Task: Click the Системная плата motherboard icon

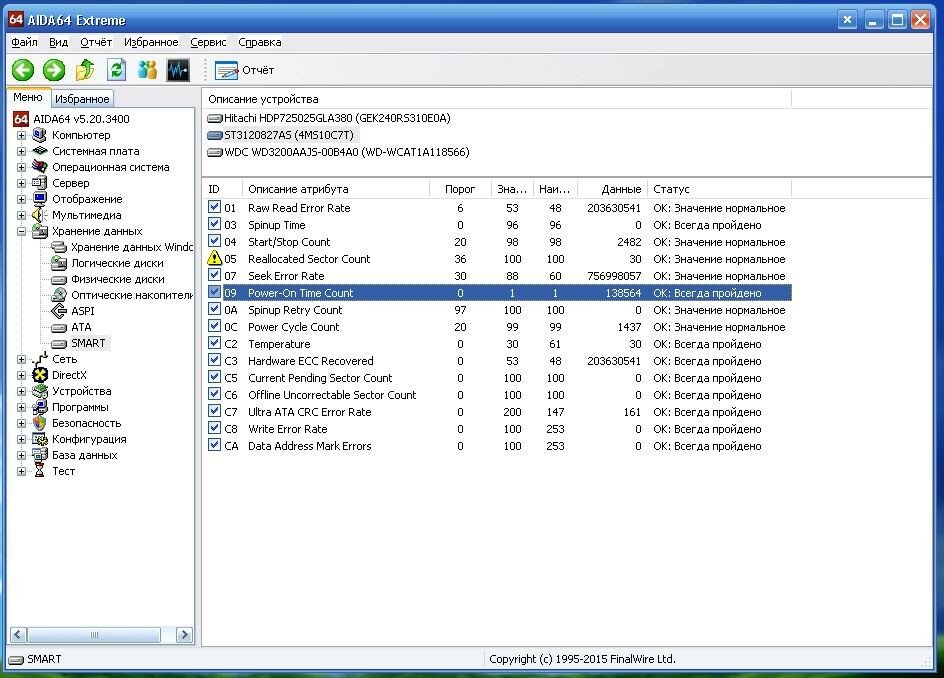Action: click(x=40, y=151)
